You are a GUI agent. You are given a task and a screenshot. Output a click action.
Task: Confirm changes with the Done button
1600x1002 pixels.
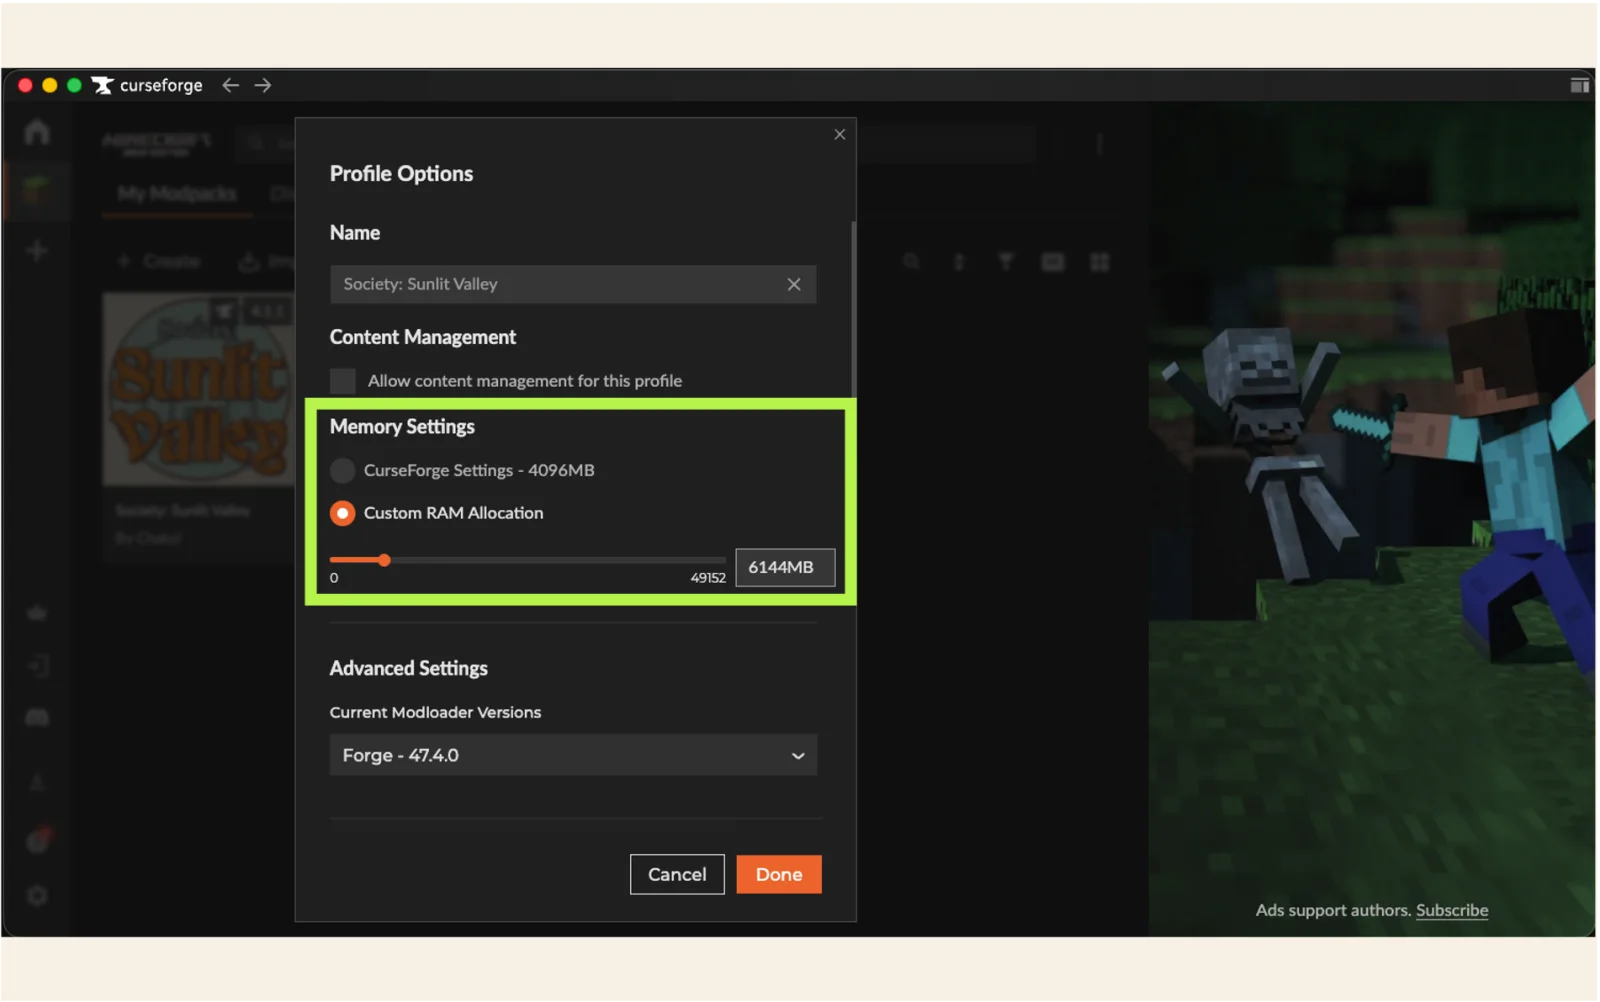pos(779,874)
